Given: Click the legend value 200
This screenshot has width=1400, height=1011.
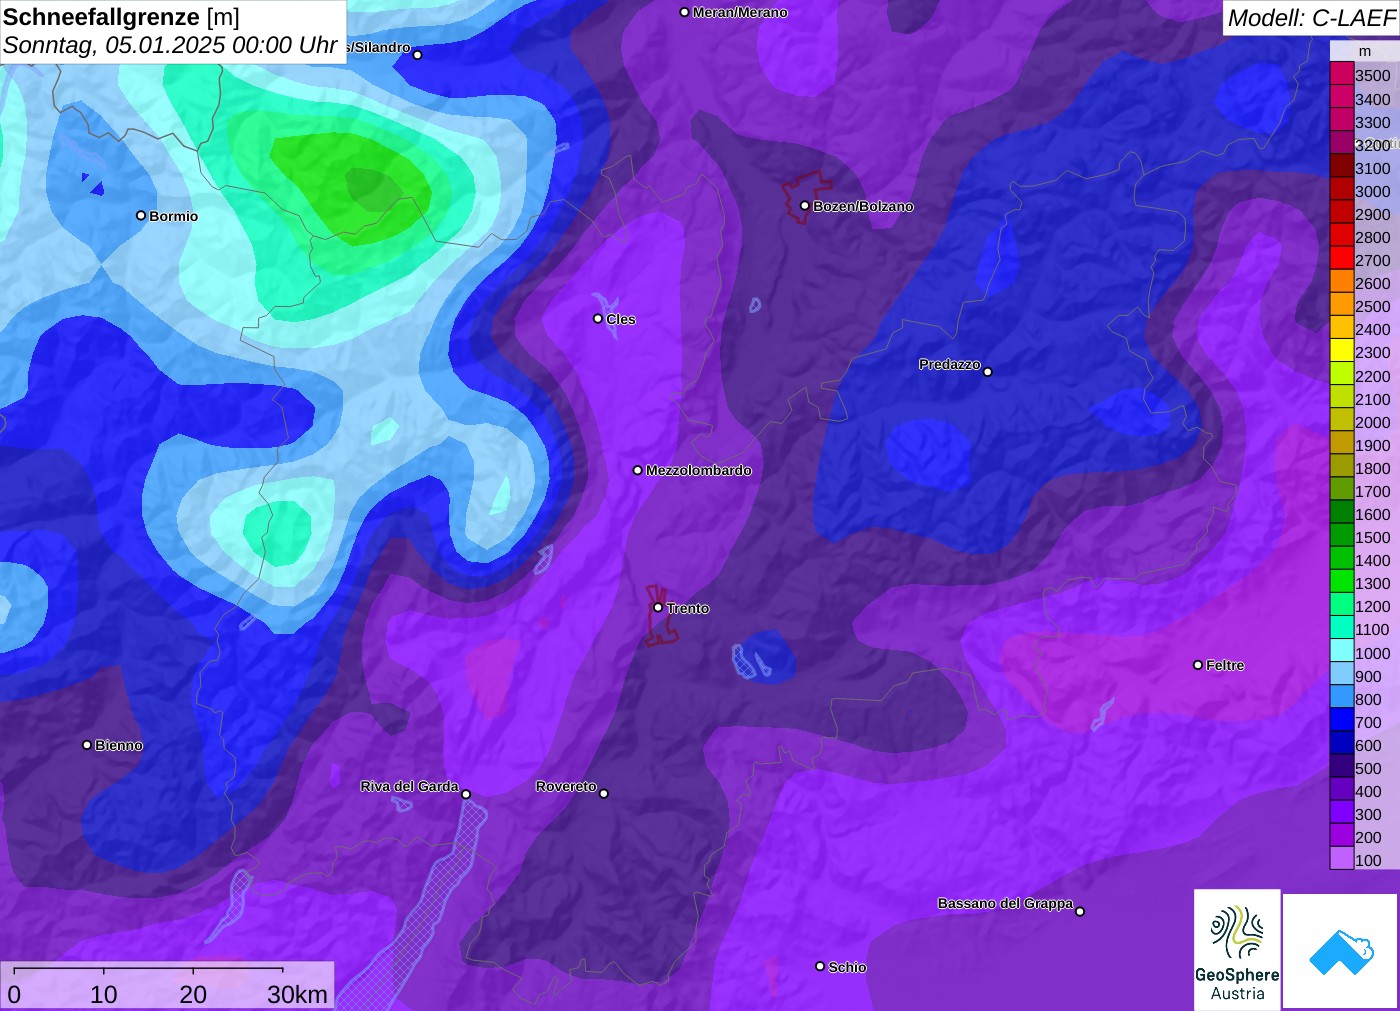Looking at the screenshot, I should coord(1368,837).
